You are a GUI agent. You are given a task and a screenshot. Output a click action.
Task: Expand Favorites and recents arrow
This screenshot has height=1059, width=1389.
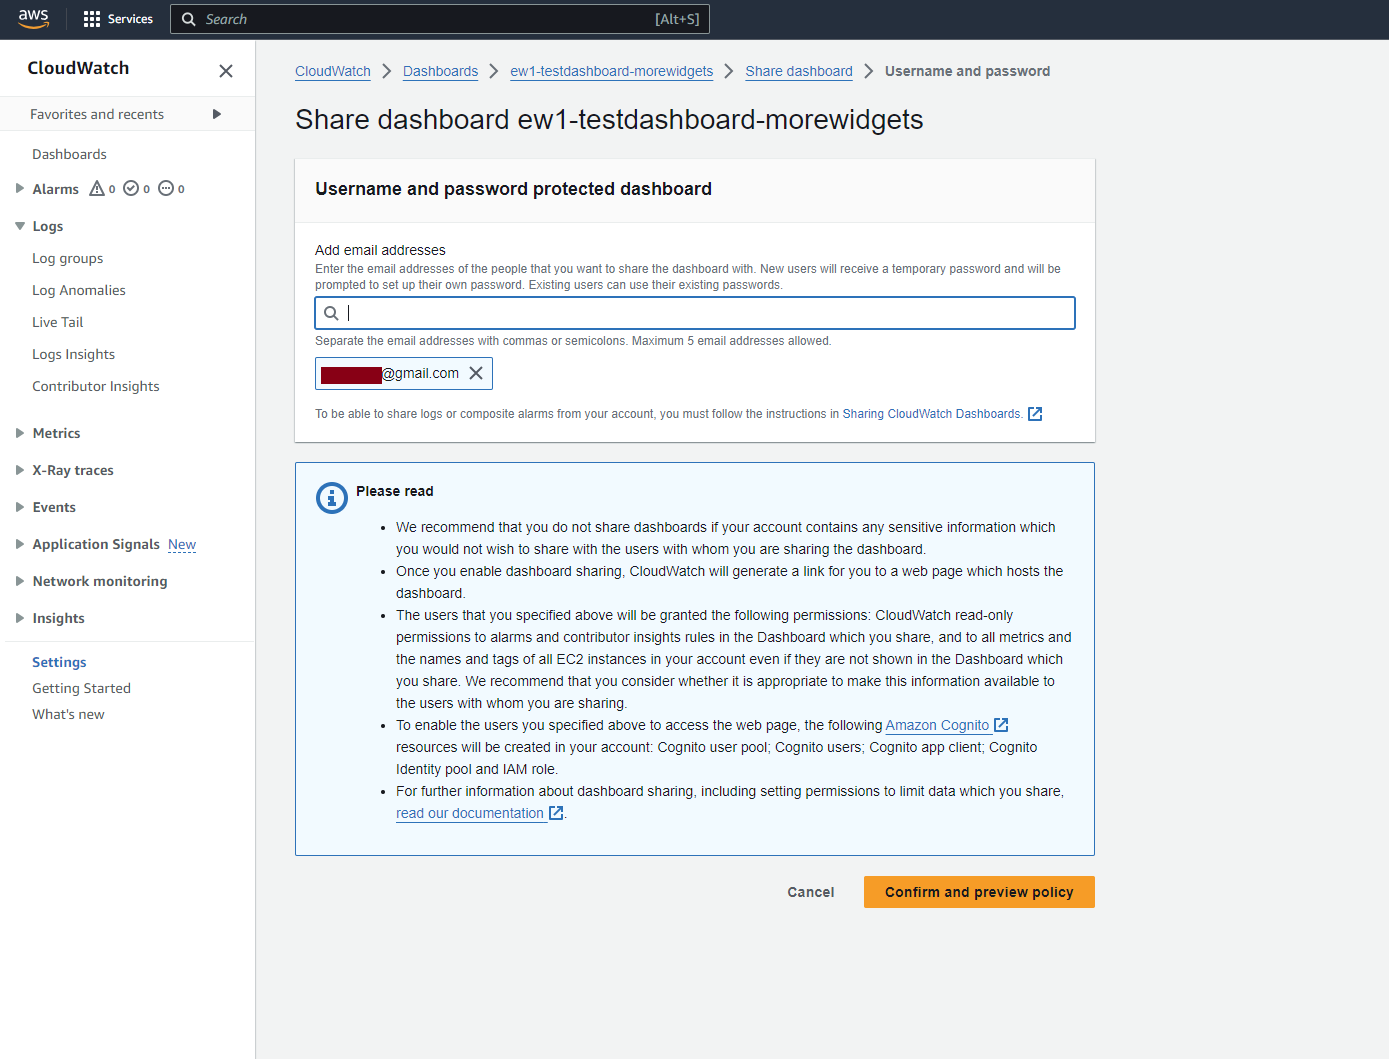coord(217,114)
